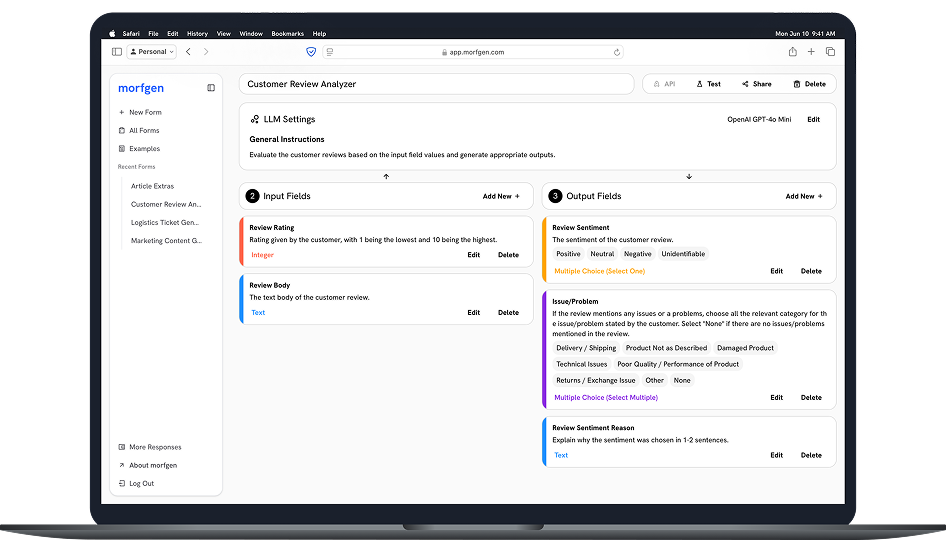Click the "OpenAI GPT-4o Mini" text
This screenshot has width=946, height=540.
pyautogui.click(x=759, y=119)
